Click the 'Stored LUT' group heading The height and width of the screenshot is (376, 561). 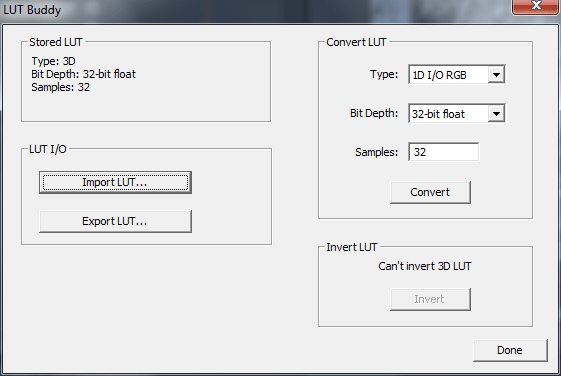click(56, 42)
